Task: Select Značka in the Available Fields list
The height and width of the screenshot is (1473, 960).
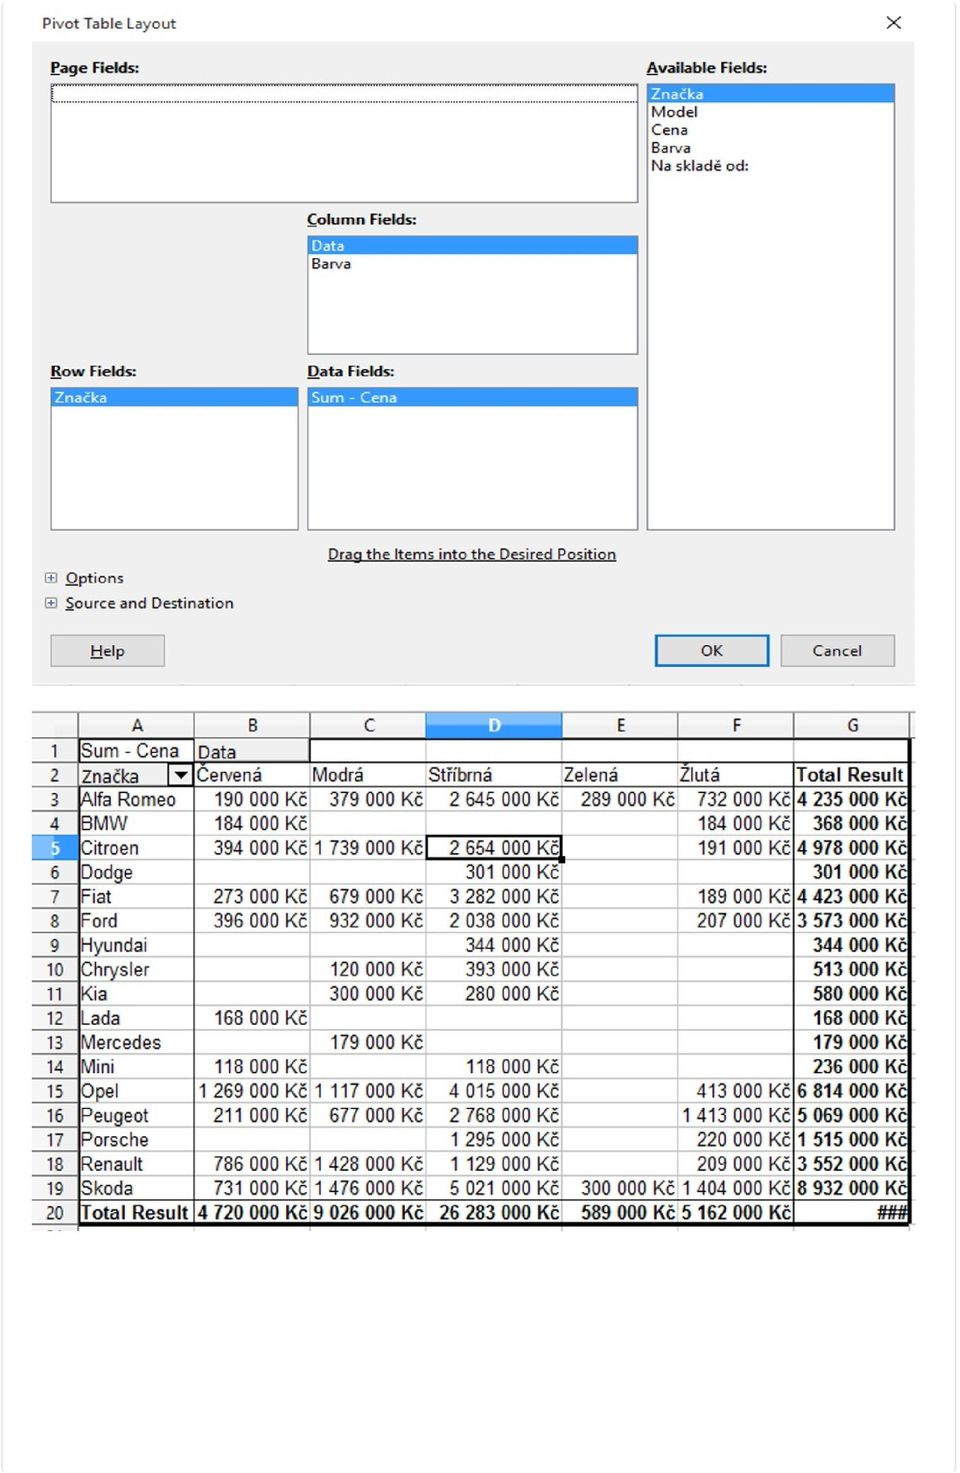Action: point(770,94)
